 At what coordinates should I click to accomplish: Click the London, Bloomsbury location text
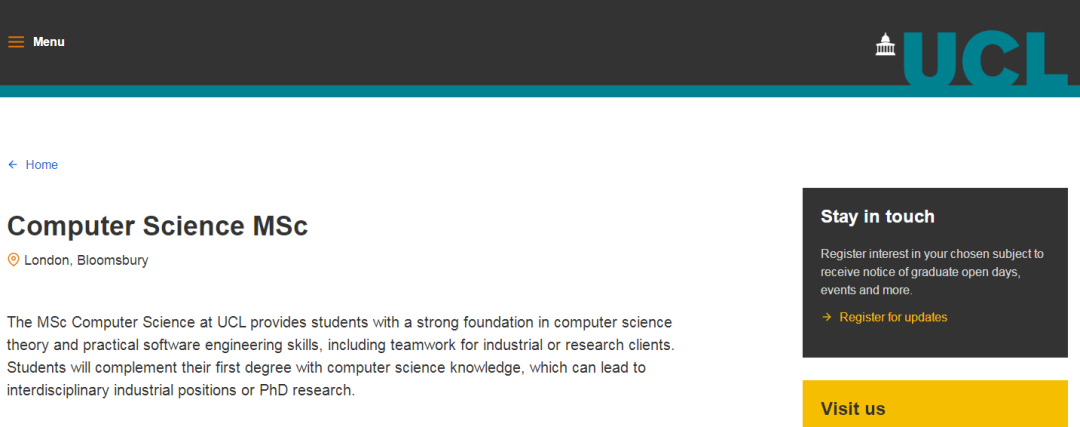[x=86, y=260]
